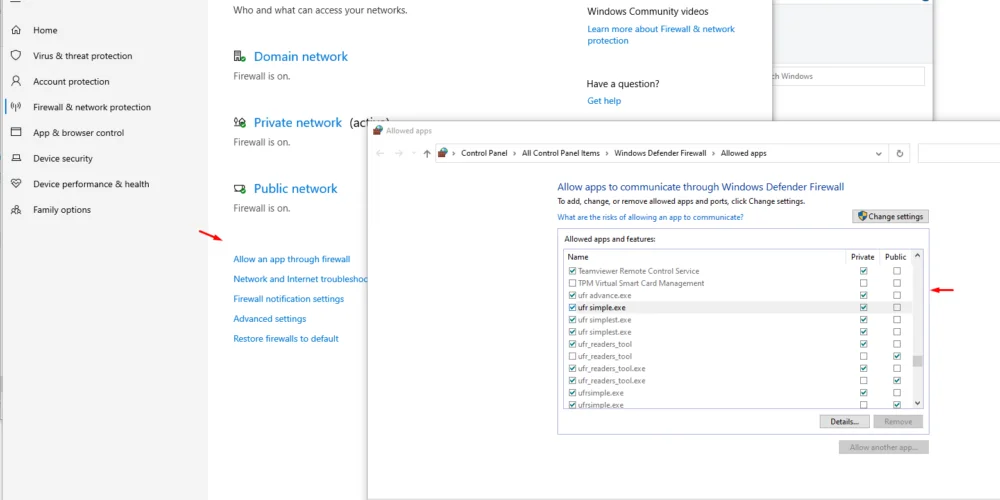Select the Device performance & health heart icon

pos(17,184)
